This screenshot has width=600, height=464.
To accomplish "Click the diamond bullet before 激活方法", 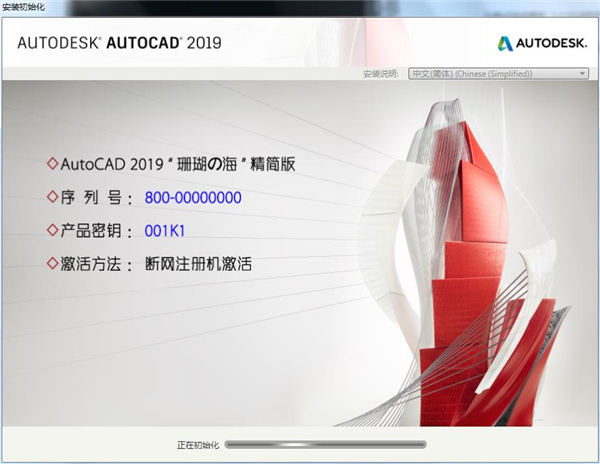I will click(x=52, y=265).
